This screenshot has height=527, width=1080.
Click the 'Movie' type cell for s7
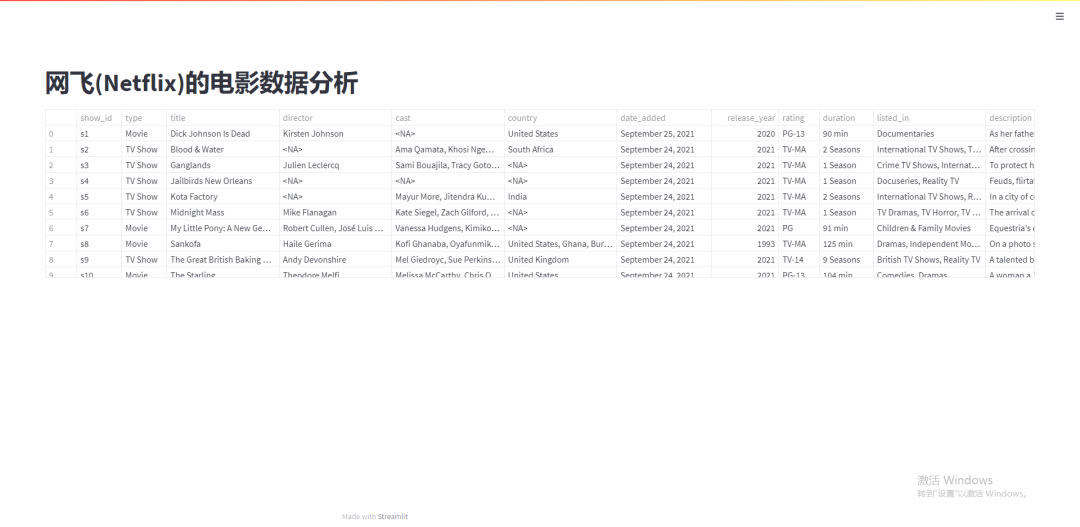(x=144, y=228)
